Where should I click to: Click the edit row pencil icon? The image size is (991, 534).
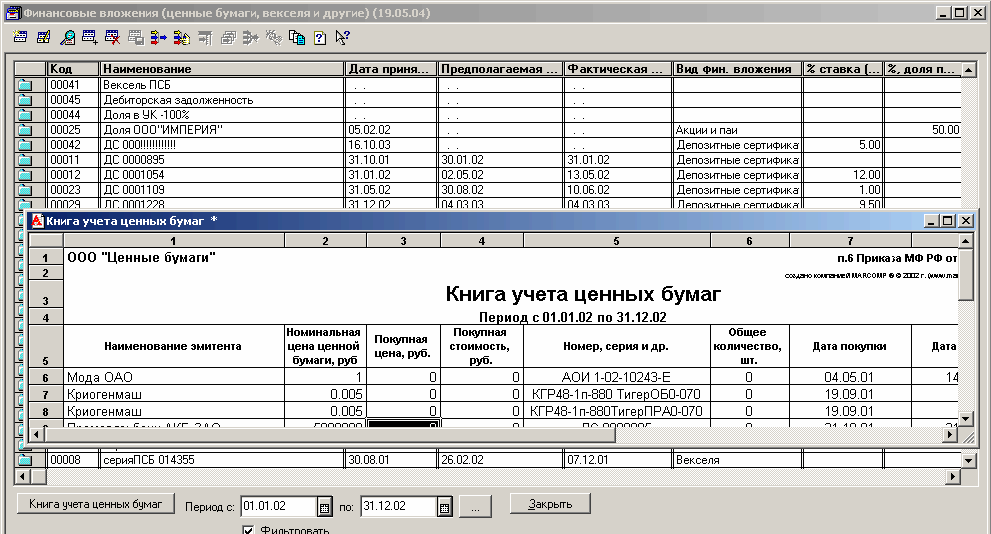(x=44, y=38)
